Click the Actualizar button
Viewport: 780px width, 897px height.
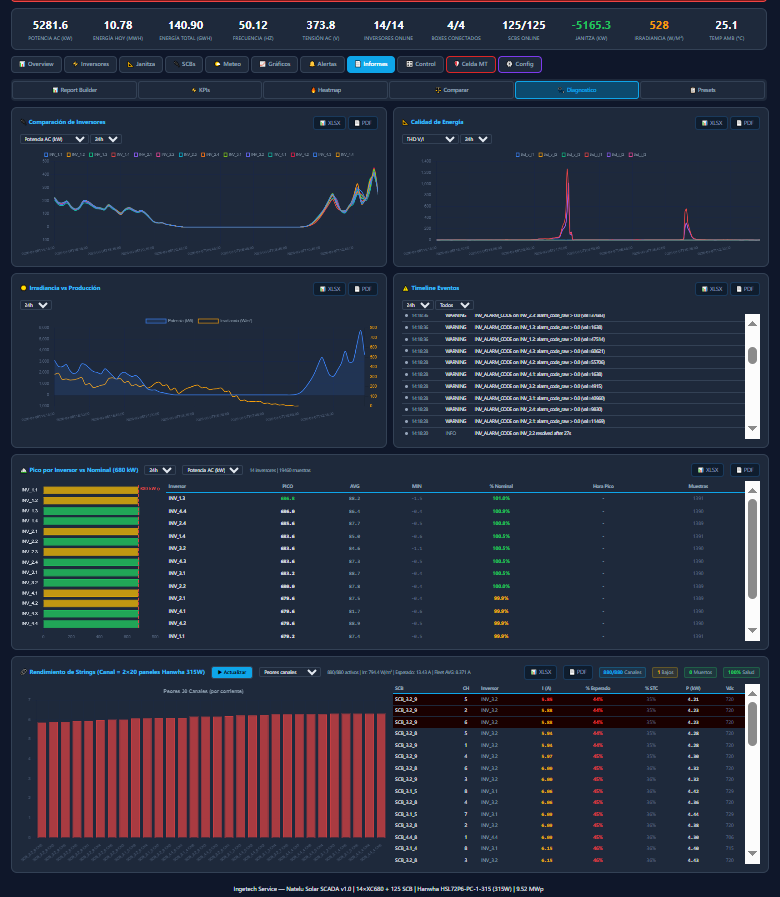tap(232, 672)
